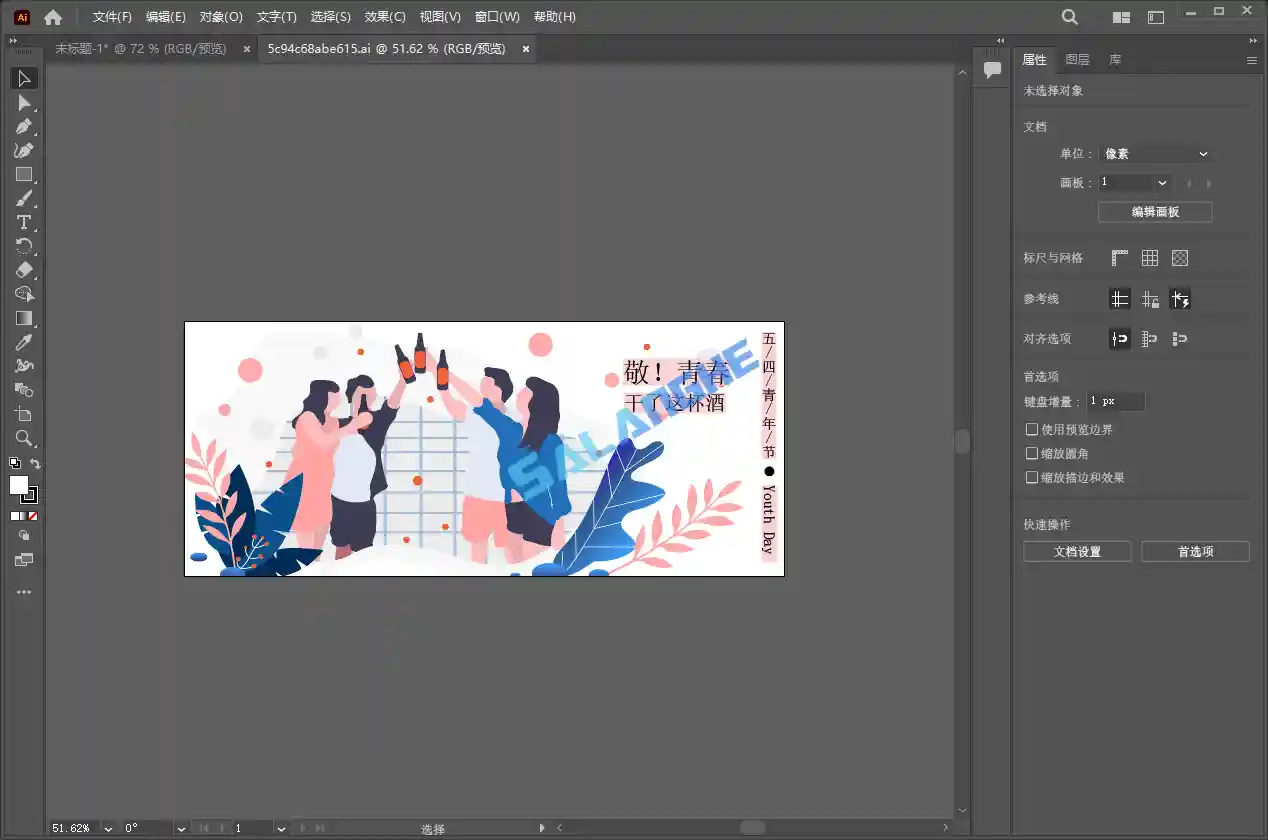Screen dimensions: 1268x840
Task: Switch to the 图层 panel tab
Action: click(x=1078, y=59)
